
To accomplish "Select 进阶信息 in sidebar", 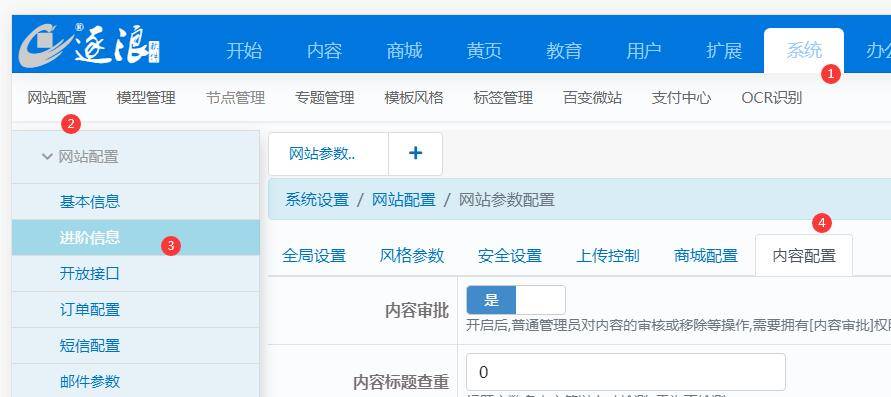I will 135,237.
